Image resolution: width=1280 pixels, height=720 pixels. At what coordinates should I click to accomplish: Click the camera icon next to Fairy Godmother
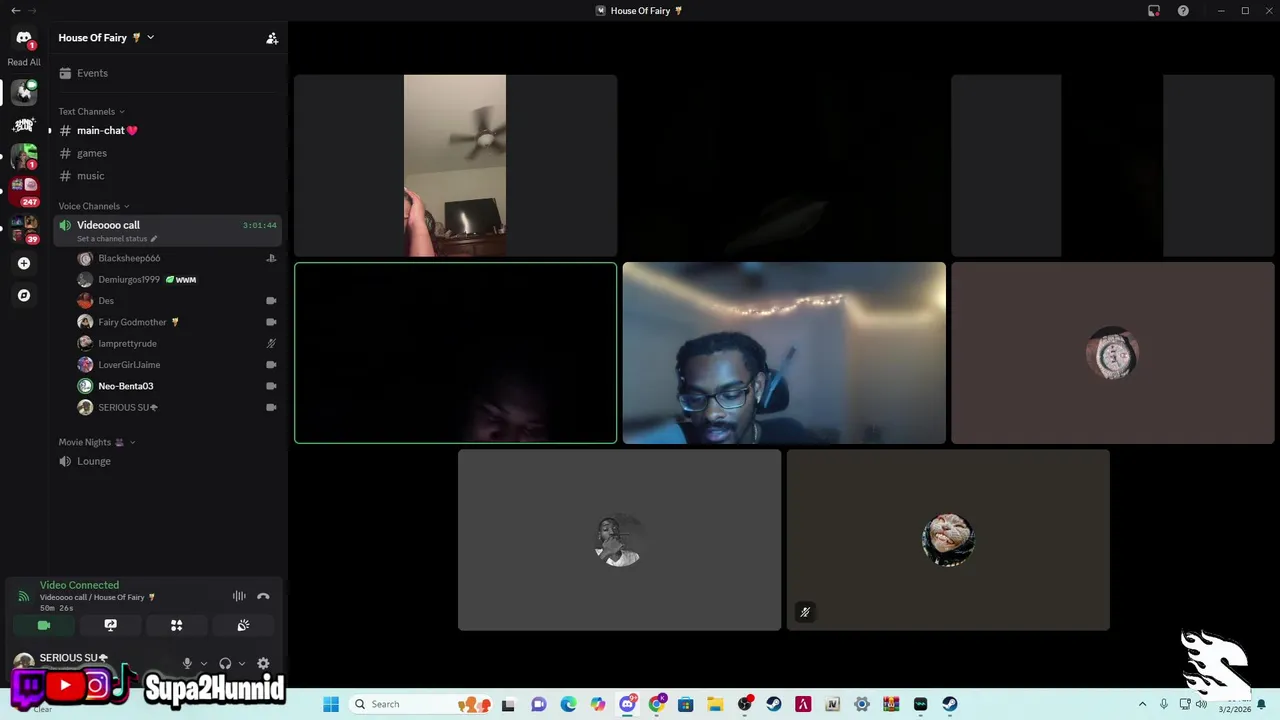coord(271,322)
